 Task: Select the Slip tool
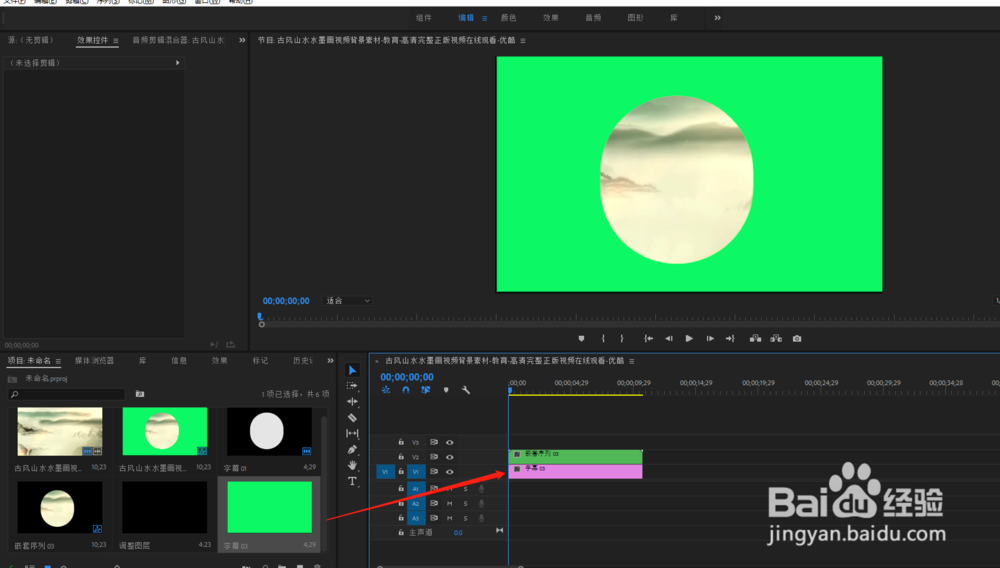[352, 433]
